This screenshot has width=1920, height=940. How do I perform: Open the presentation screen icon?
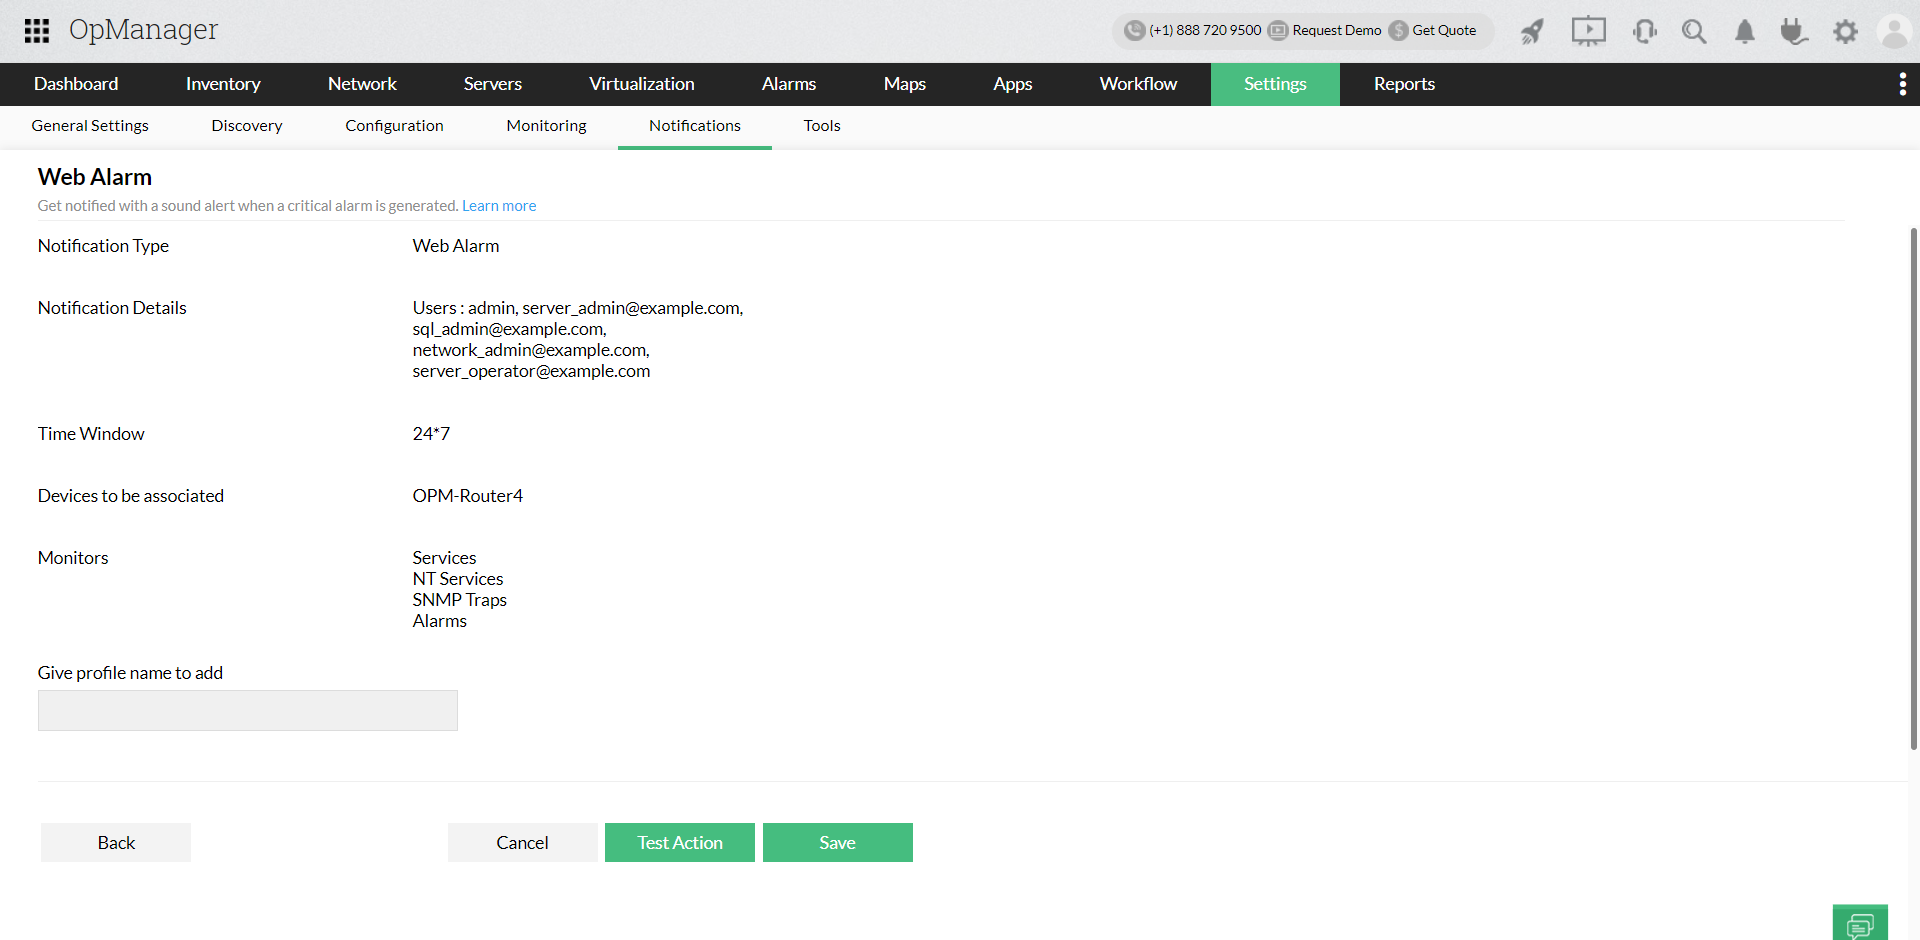1588,32
